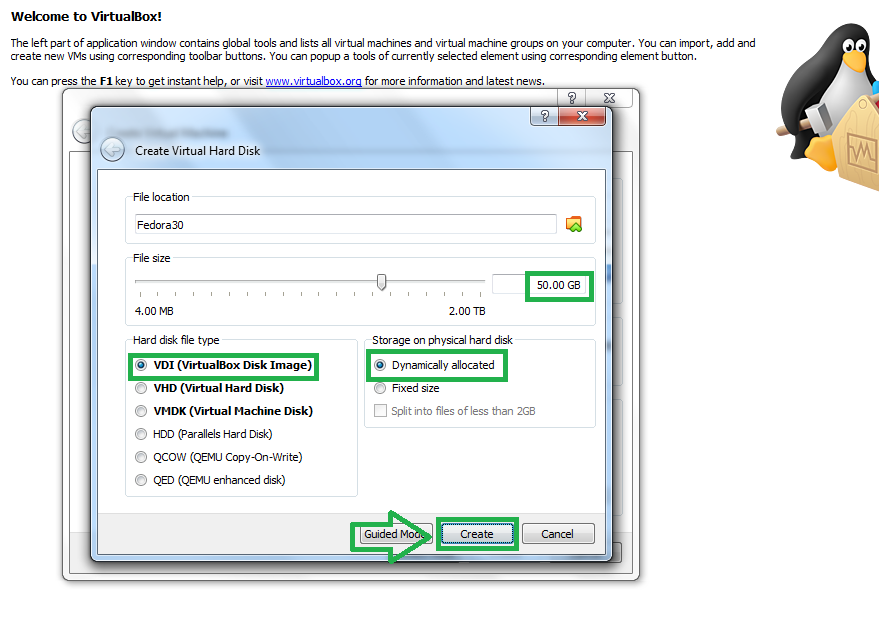Select QED (QEMU enhanced disk) option
Screen dimensions: 879x631
pos(210,480)
